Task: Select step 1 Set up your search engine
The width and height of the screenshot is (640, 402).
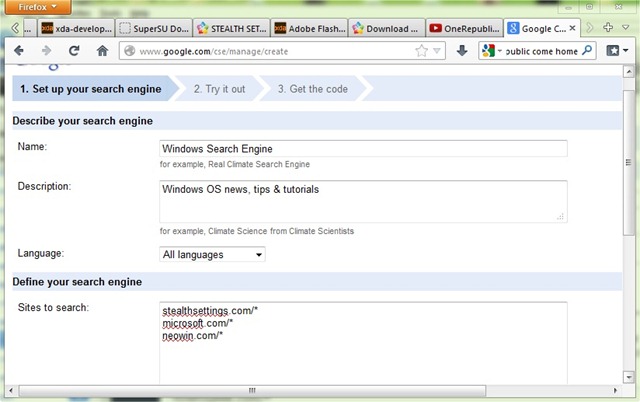Action: point(91,89)
